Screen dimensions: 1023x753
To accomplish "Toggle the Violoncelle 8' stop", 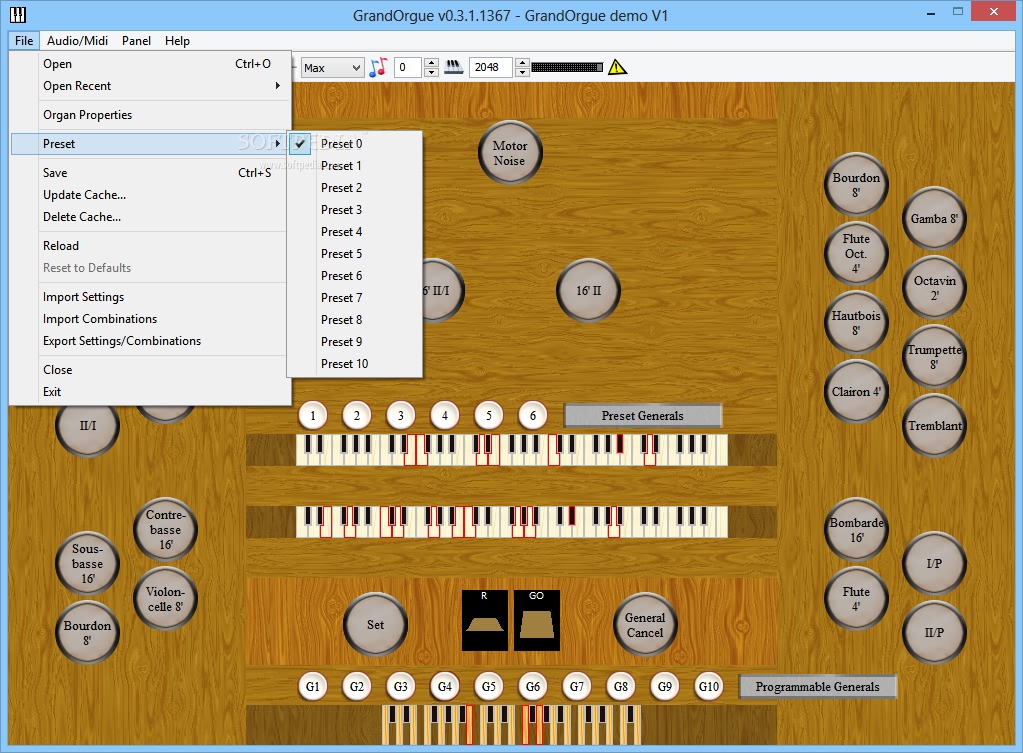I will [166, 599].
